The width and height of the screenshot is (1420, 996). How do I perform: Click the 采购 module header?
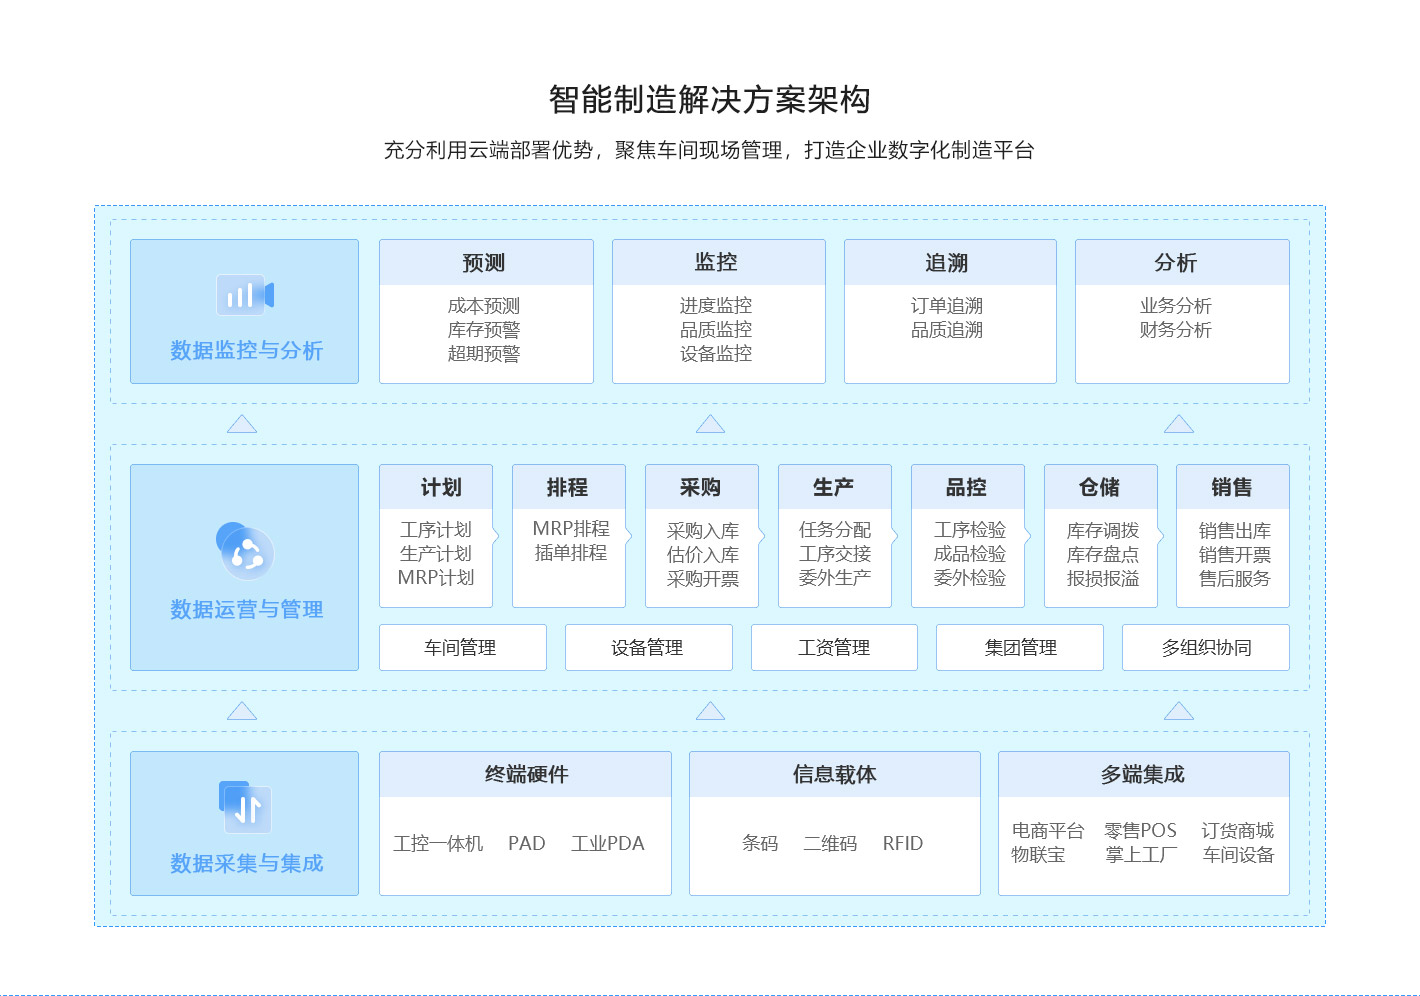pyautogui.click(x=702, y=487)
